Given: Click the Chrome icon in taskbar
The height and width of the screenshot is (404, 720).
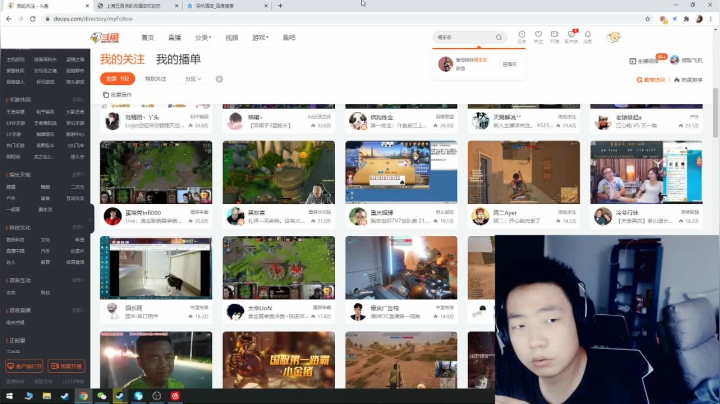Looking at the screenshot, I should click(x=83, y=396).
